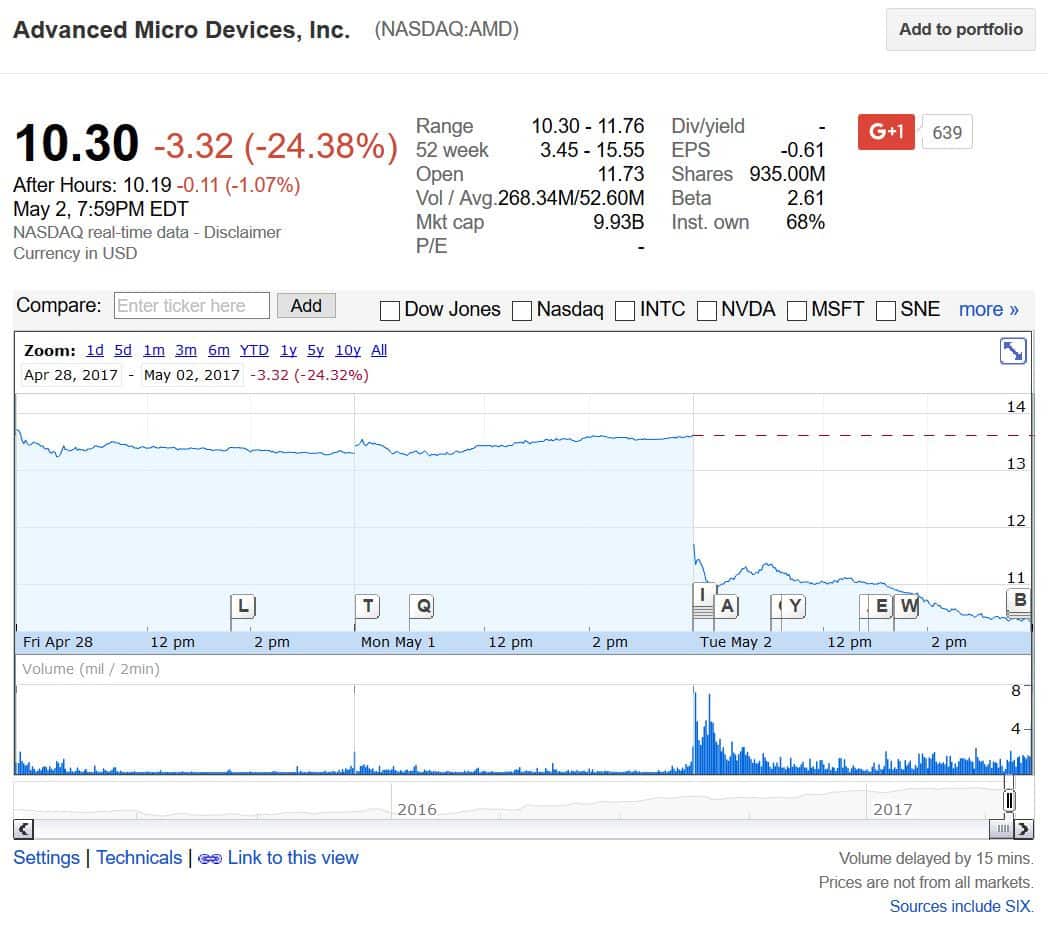Screen dimensions: 1048x930
Task: Open news marker I on chart
Action: (x=702, y=594)
